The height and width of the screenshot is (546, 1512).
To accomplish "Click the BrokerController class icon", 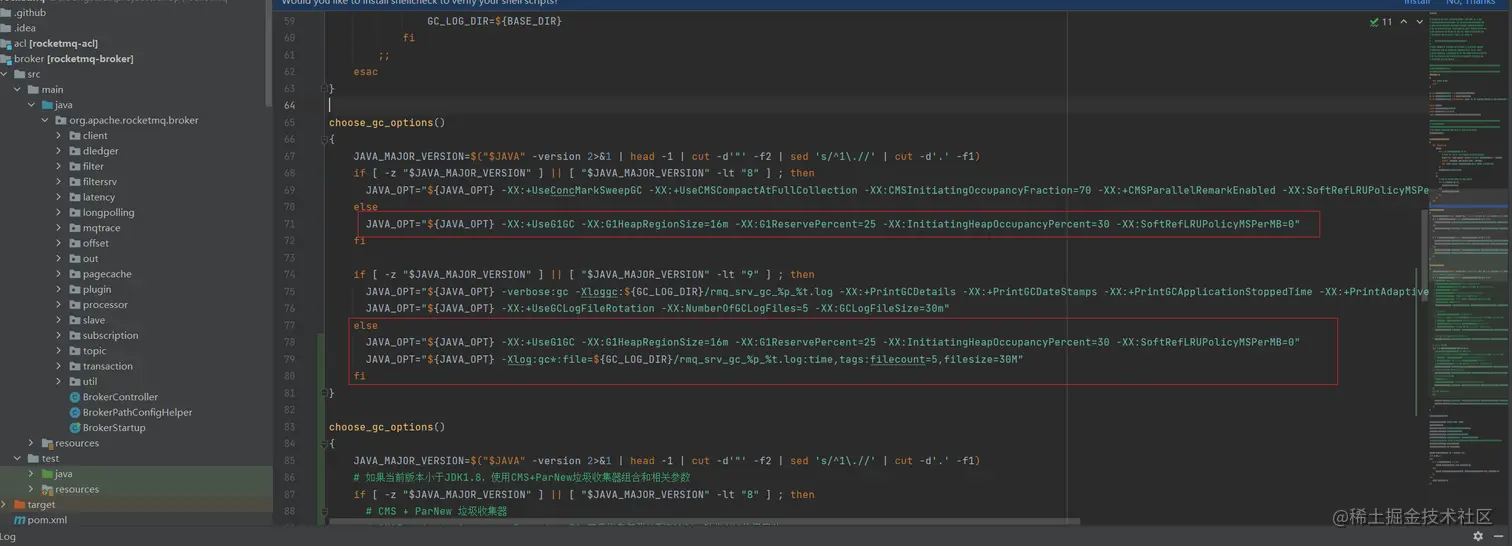I will 74,397.
